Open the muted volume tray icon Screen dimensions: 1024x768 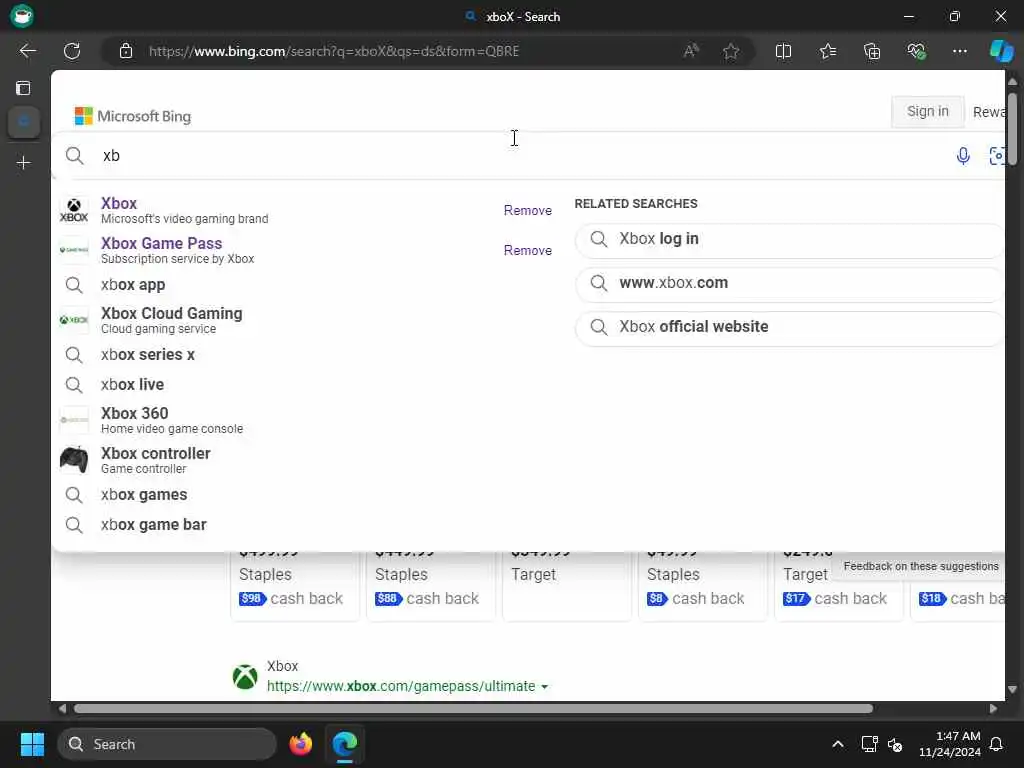click(895, 744)
